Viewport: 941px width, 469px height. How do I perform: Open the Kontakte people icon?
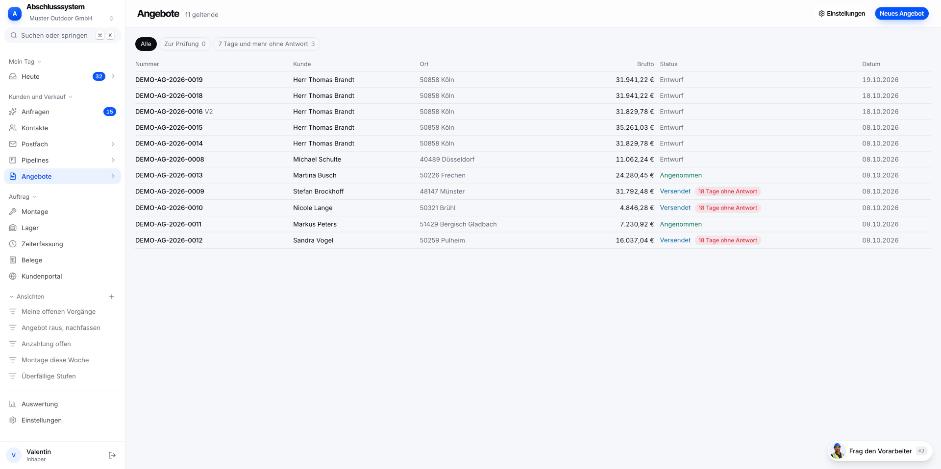click(x=13, y=128)
